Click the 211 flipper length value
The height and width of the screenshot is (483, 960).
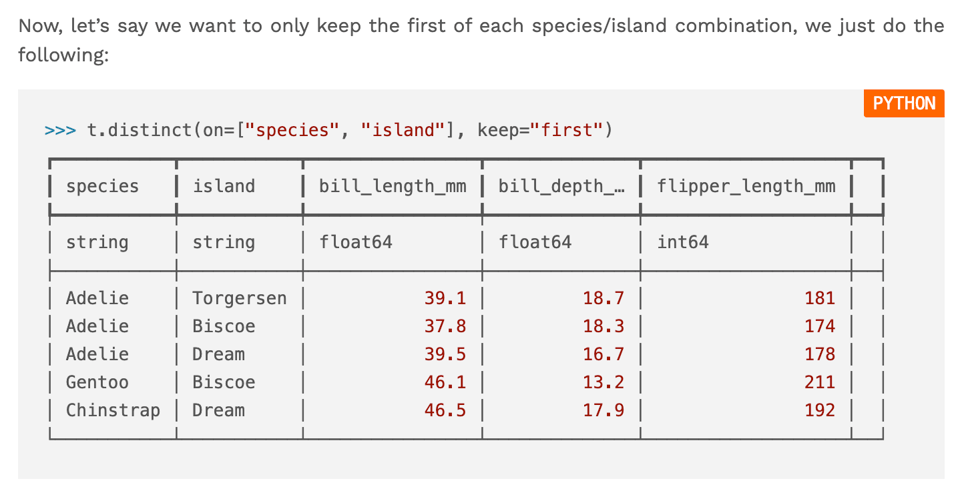pos(819,382)
